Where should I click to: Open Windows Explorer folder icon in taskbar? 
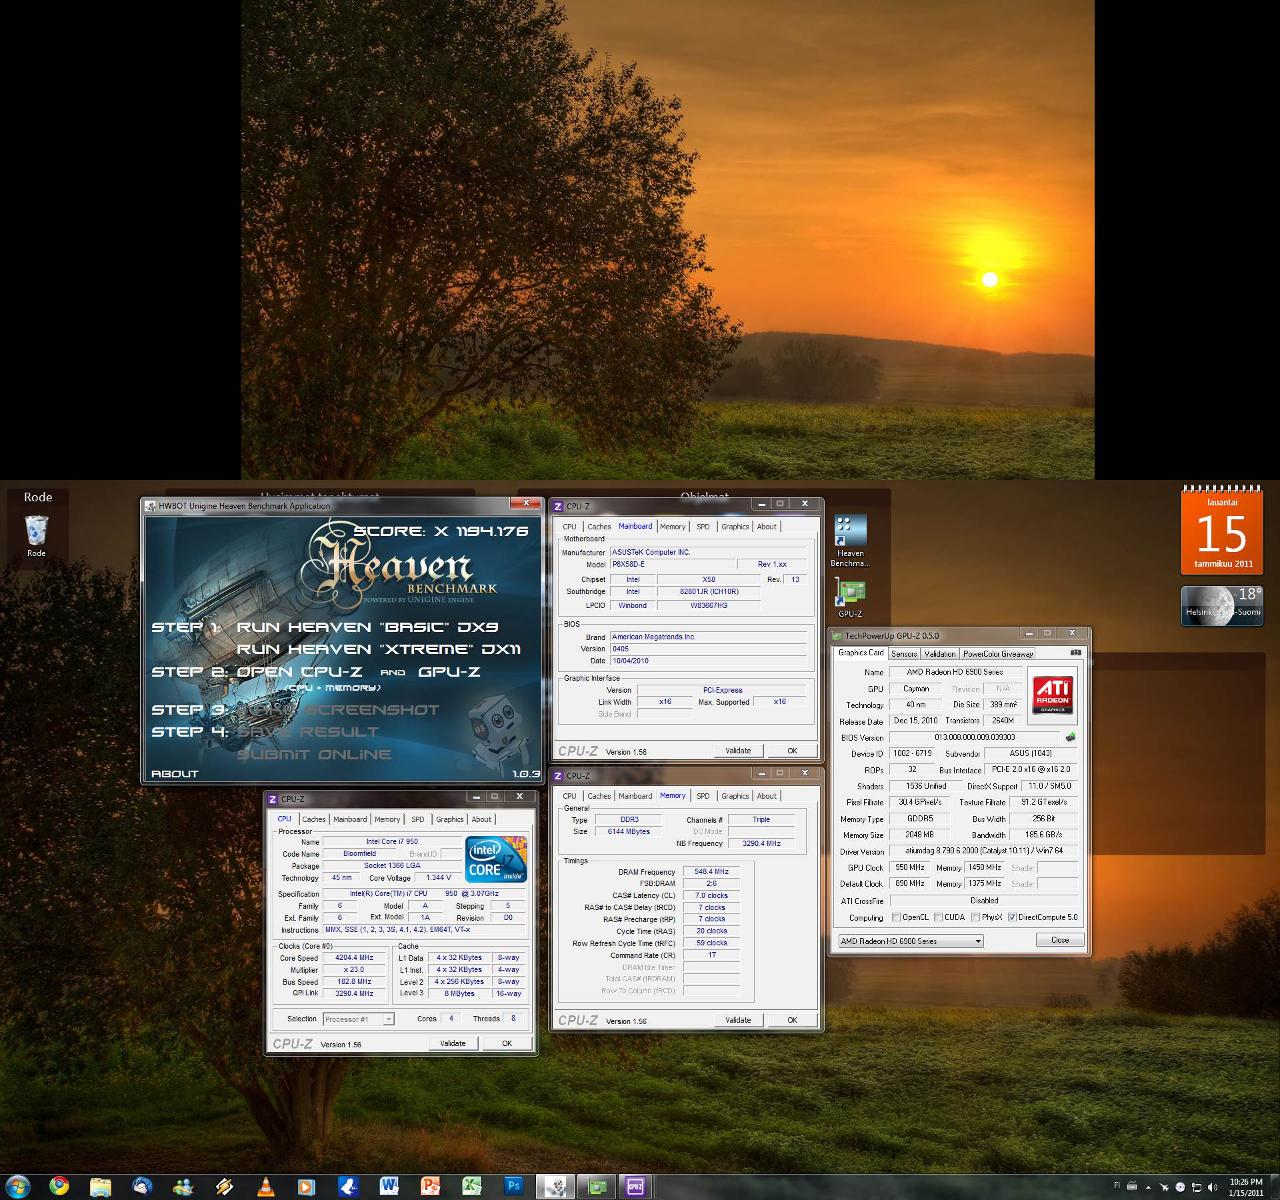(x=101, y=1186)
